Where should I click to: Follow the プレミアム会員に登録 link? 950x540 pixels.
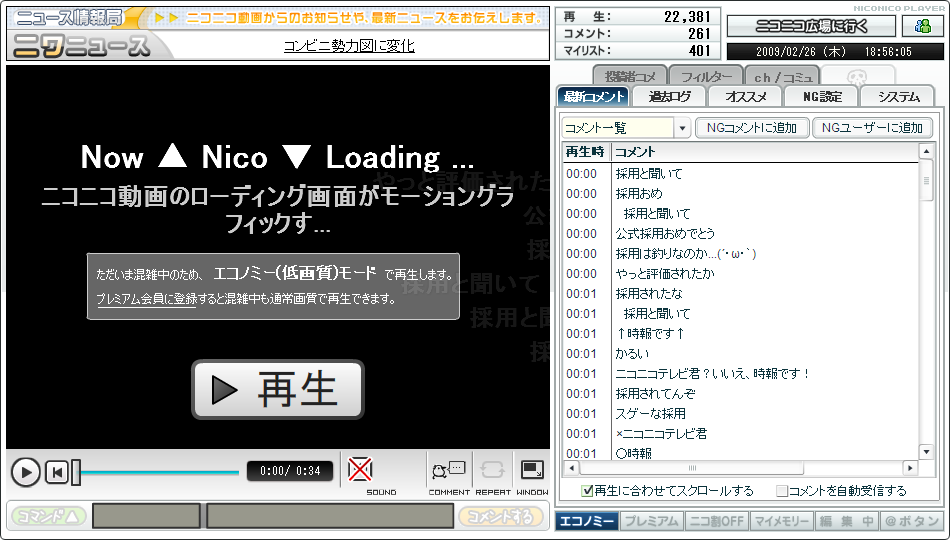click(146, 299)
